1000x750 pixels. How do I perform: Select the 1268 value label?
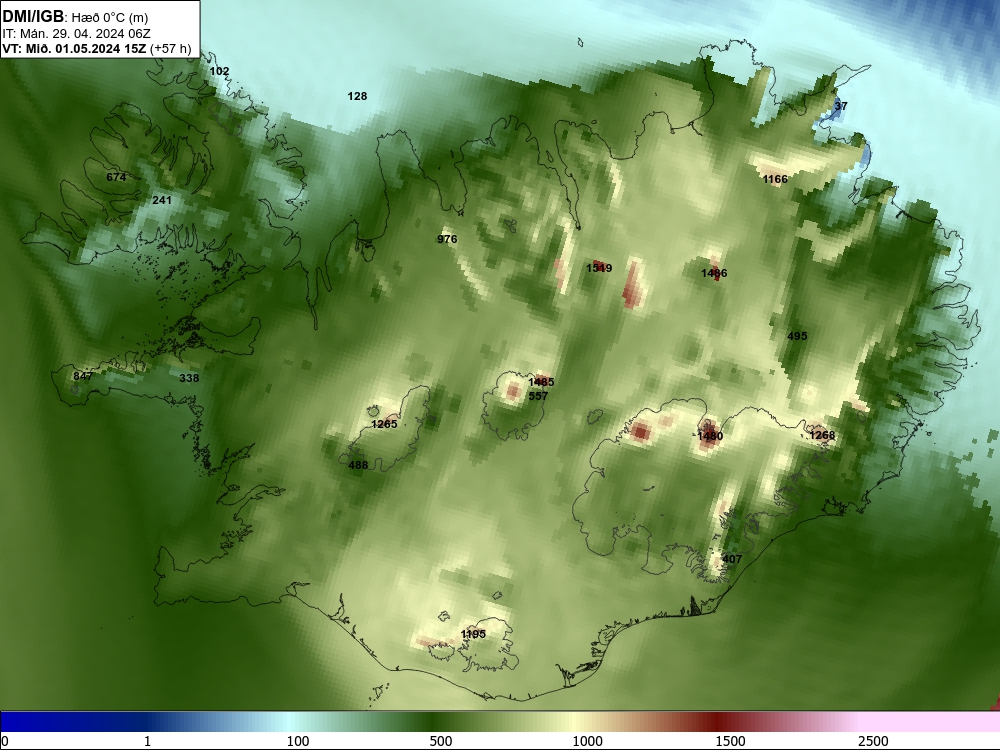click(821, 436)
